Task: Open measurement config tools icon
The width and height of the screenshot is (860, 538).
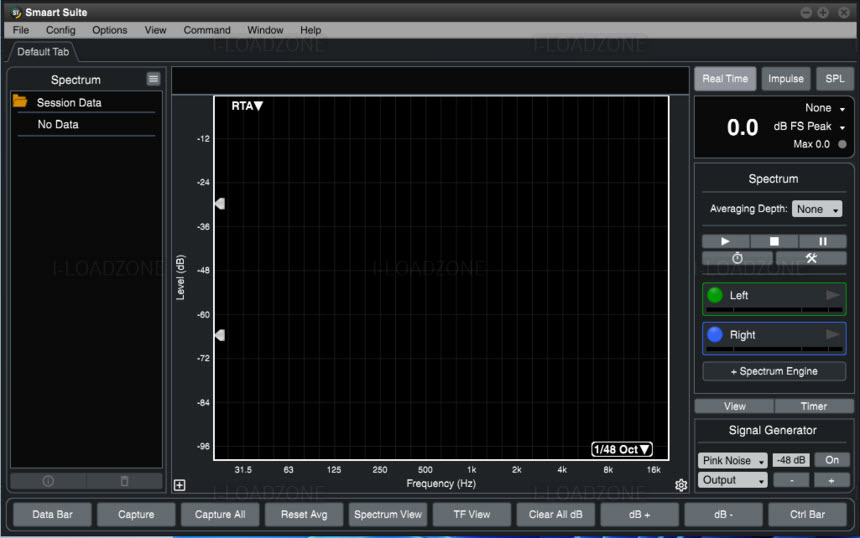Action: [x=811, y=258]
